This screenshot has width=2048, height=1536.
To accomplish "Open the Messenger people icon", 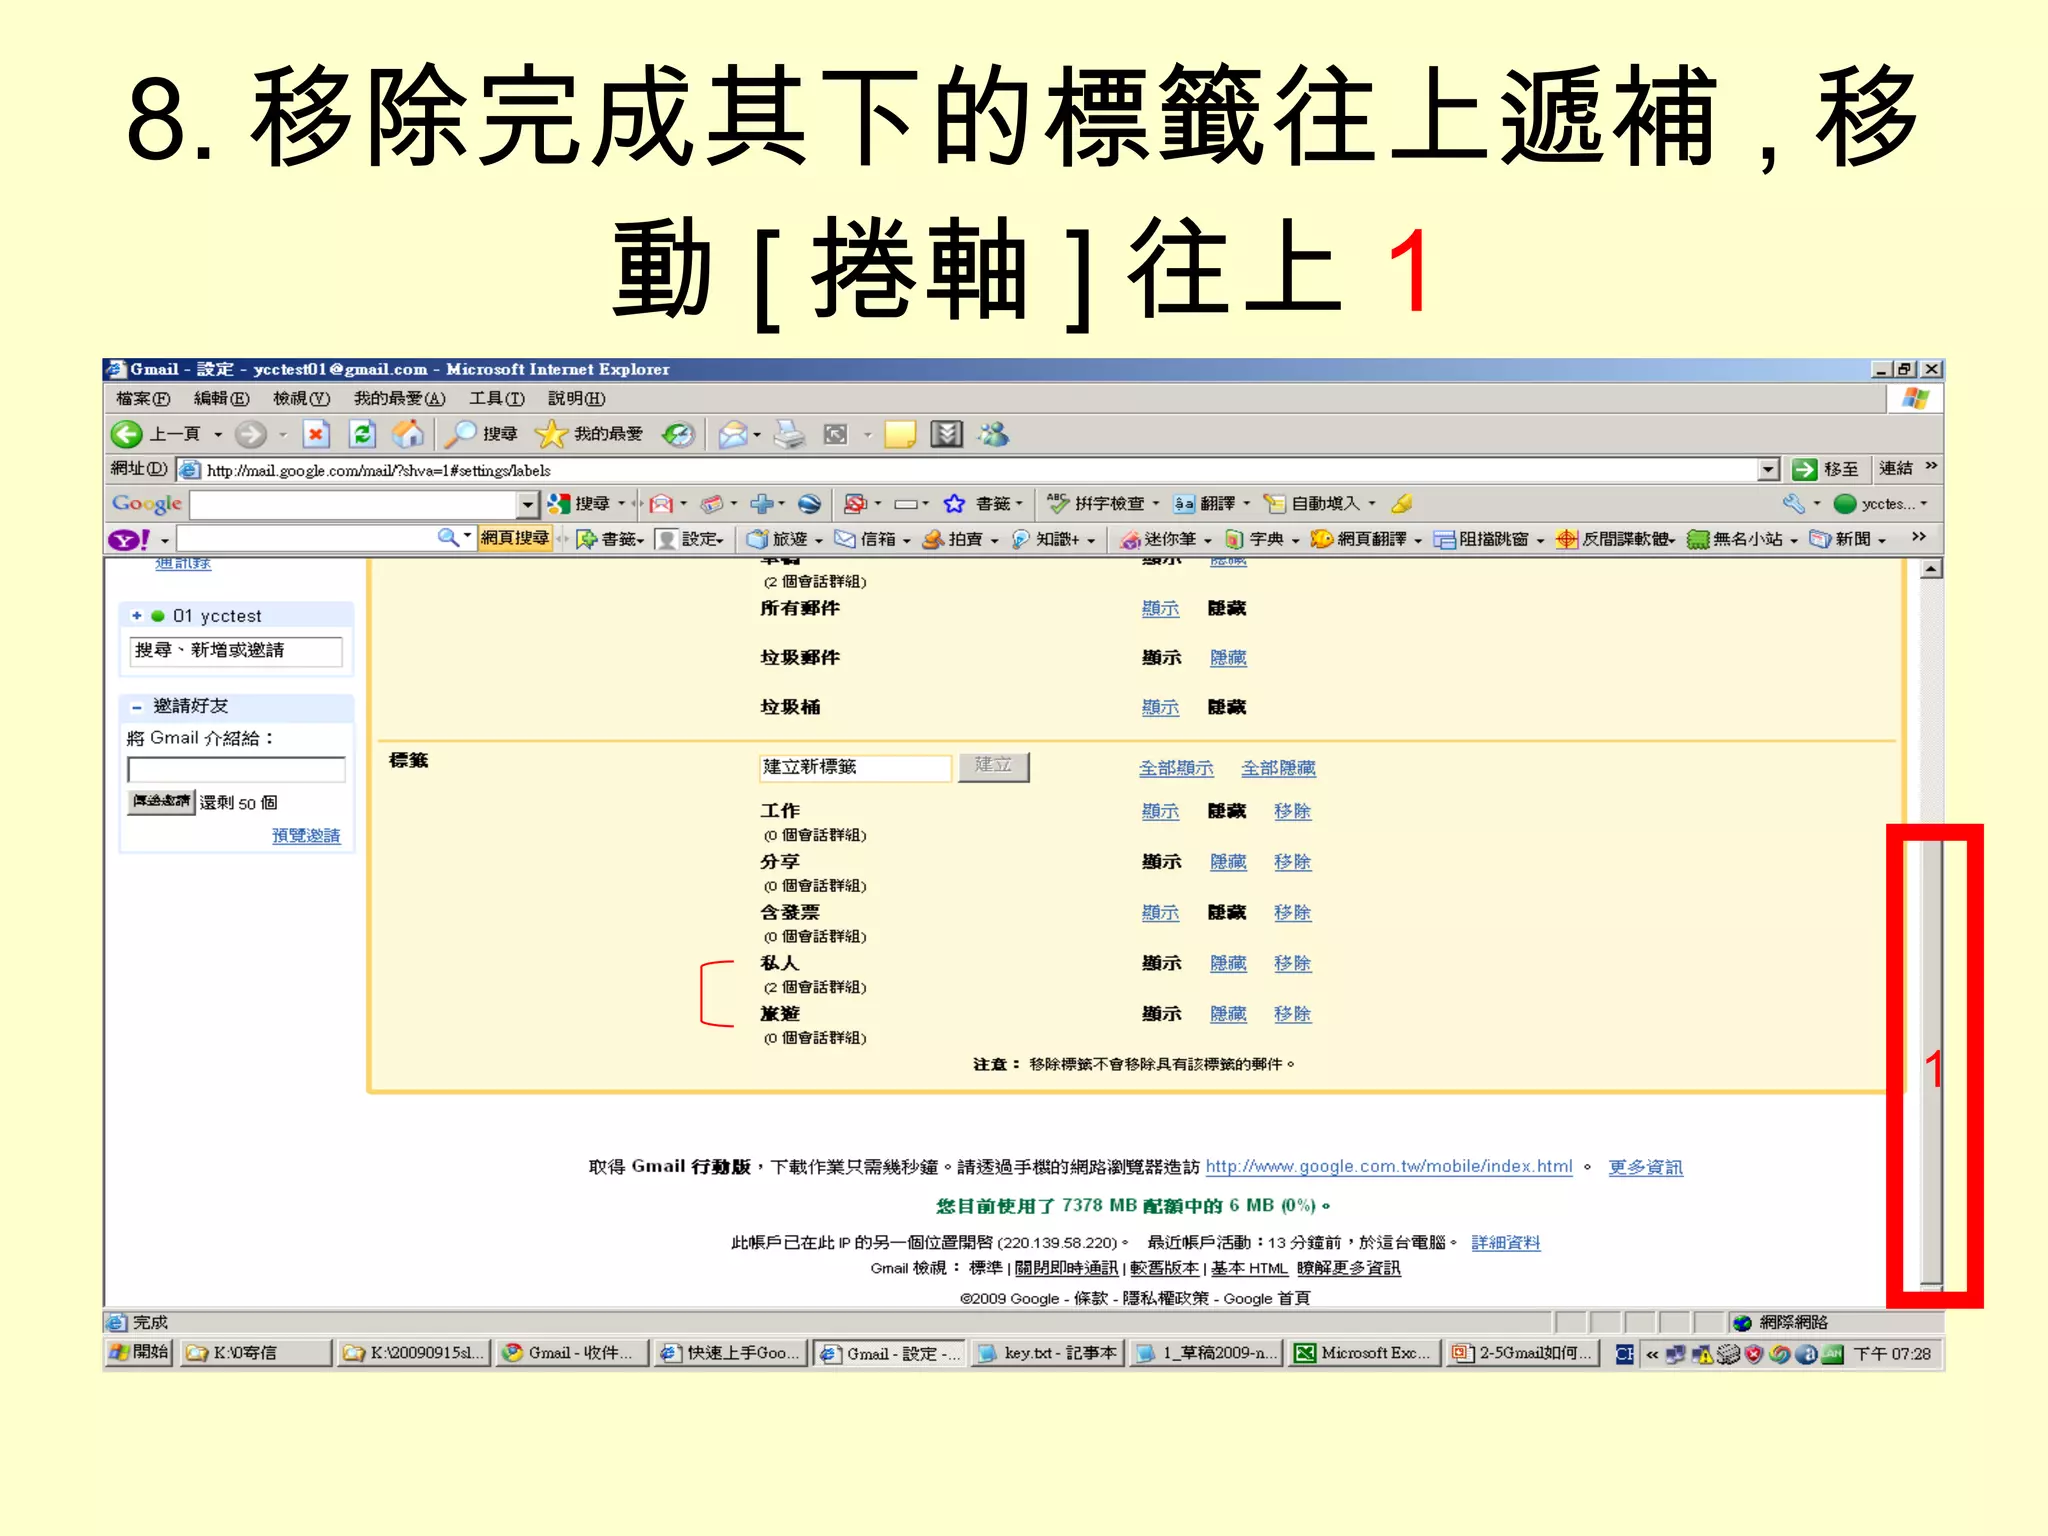I will (x=994, y=434).
